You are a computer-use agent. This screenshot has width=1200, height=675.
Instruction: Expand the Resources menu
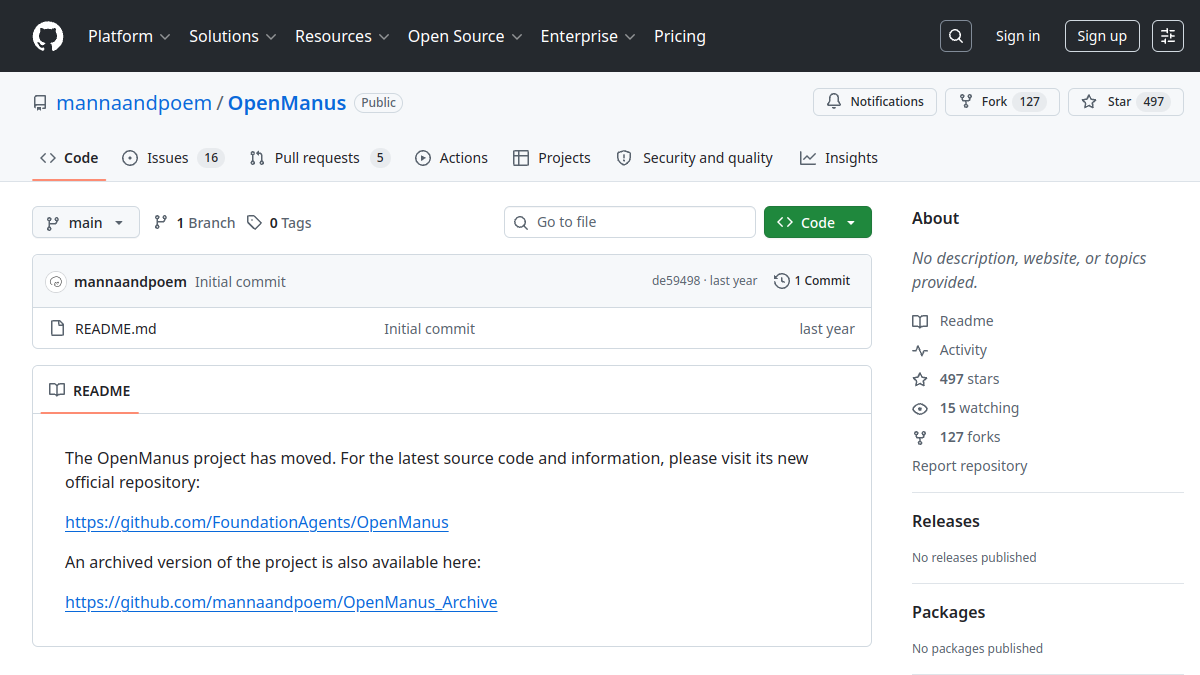[342, 36]
